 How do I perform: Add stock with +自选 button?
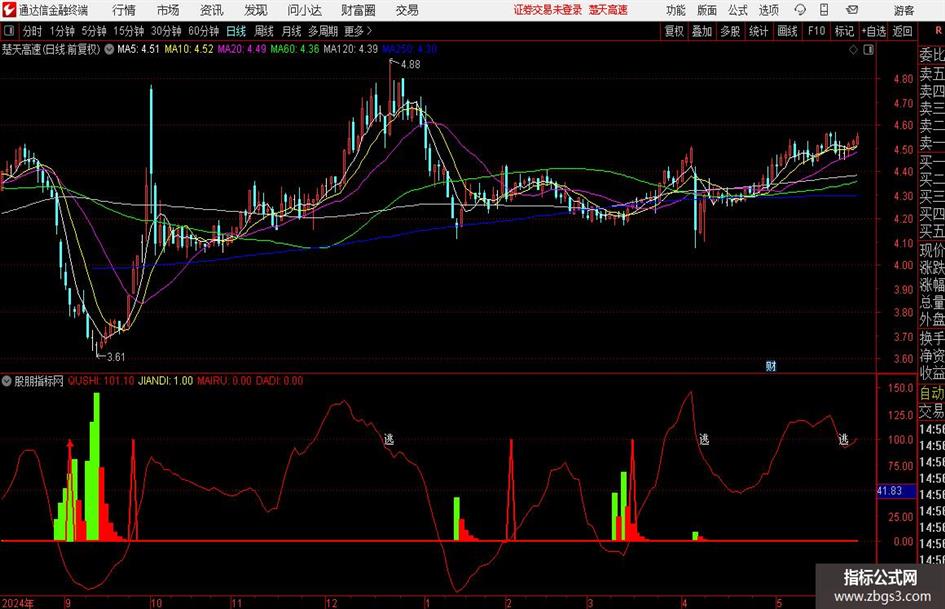pyautogui.click(x=874, y=31)
